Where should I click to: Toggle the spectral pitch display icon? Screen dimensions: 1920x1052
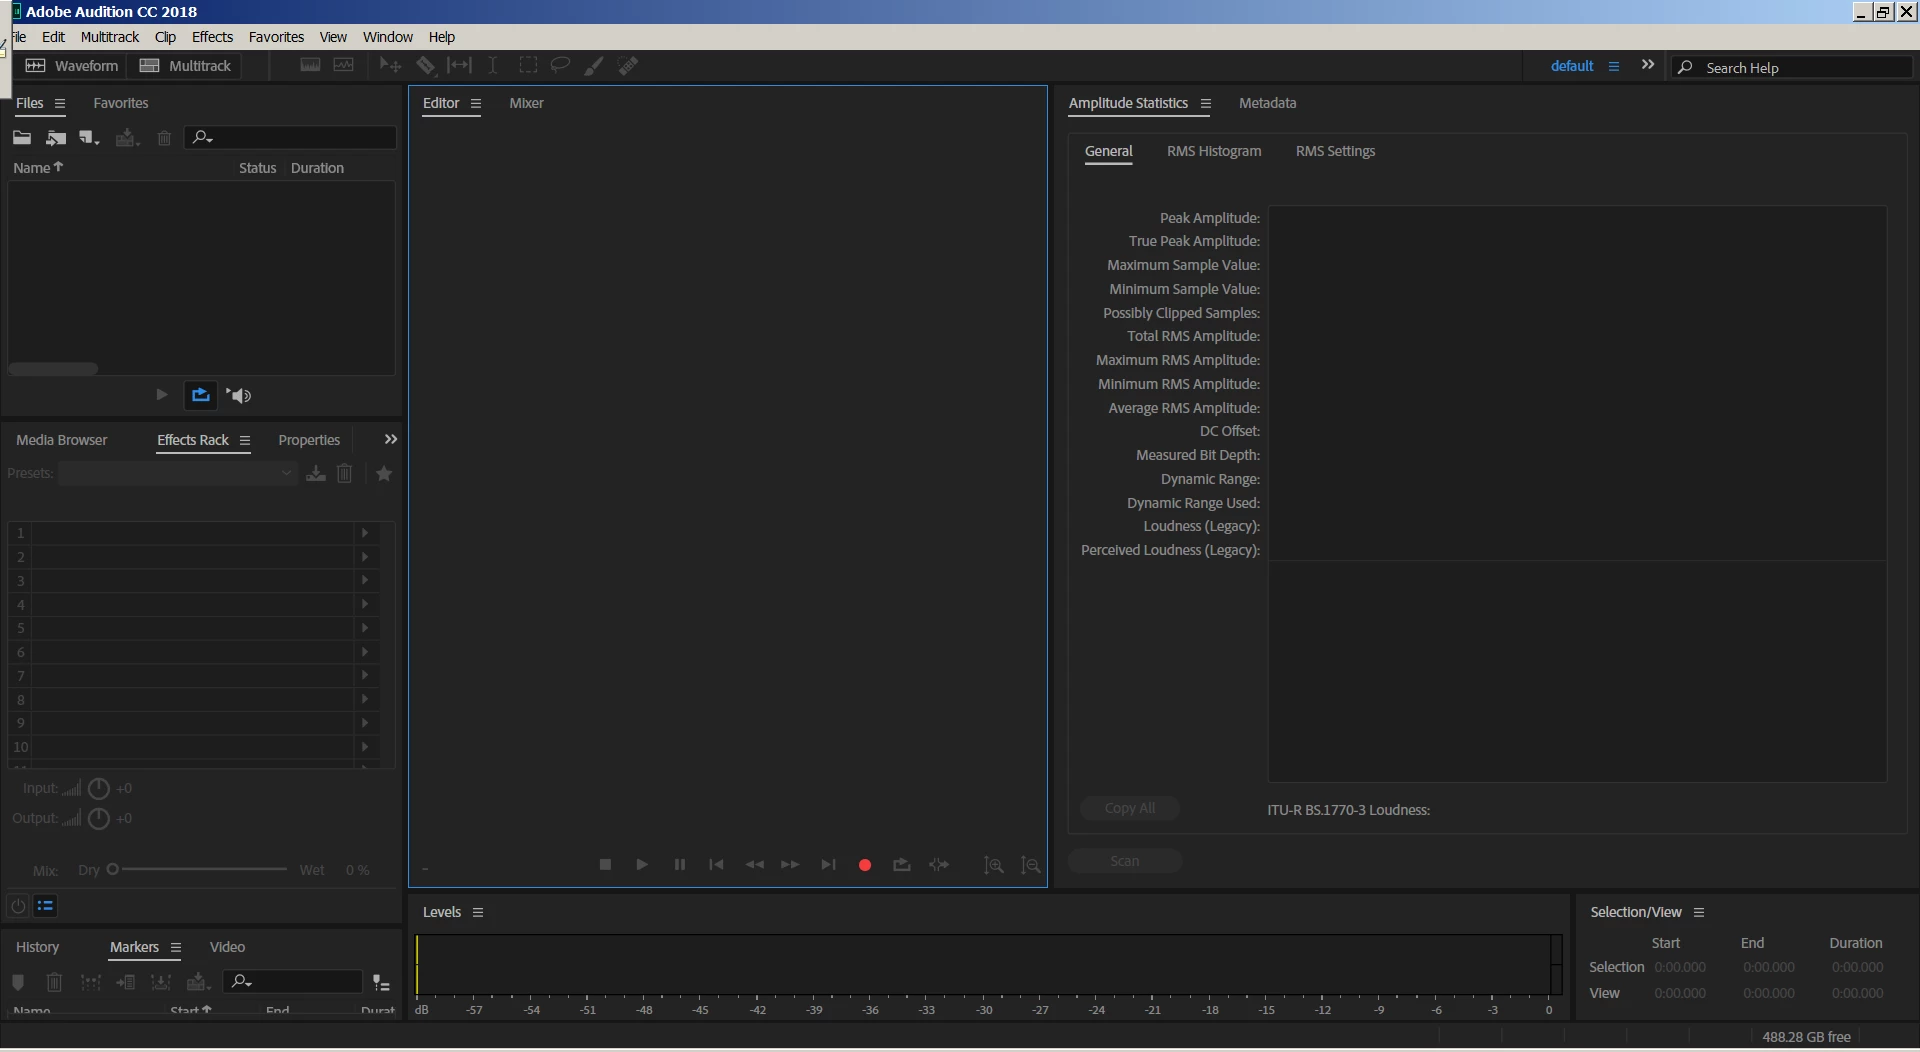pyautogui.click(x=343, y=65)
